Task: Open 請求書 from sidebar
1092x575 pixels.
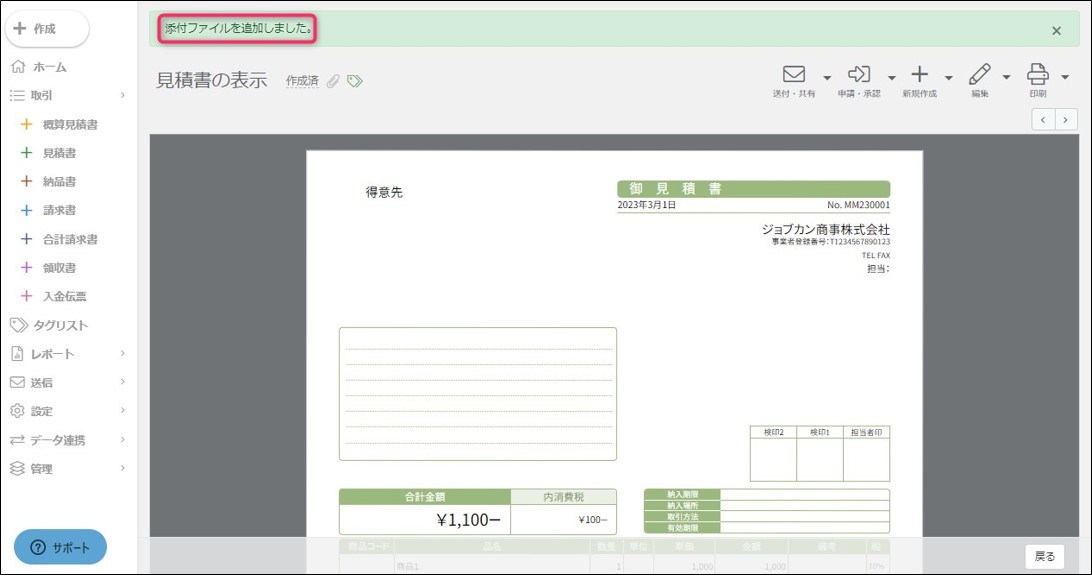Action: click(59, 210)
